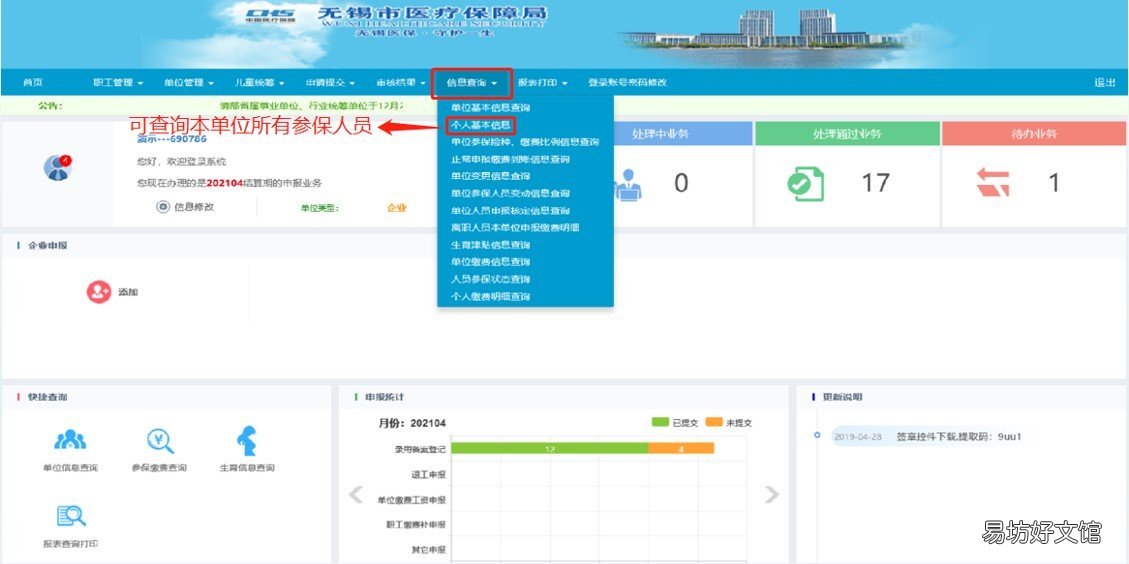Click the orange 未提交 legend swatch

(714, 422)
